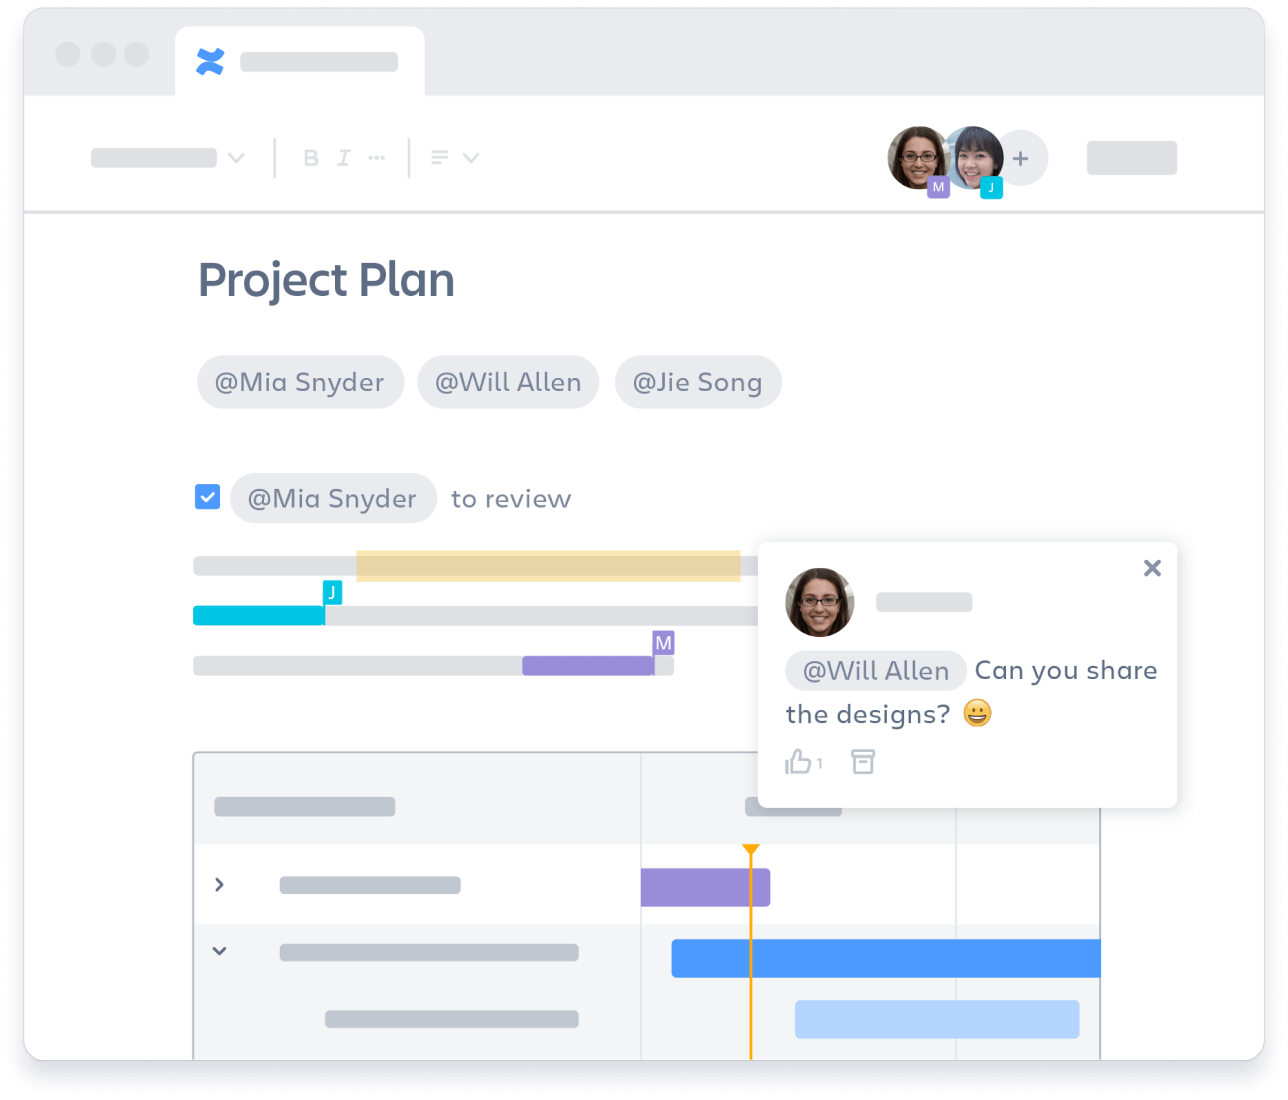The height and width of the screenshot is (1100, 1288).
Task: Click the Confluence logo in the browser tab
Action: pos(211,61)
